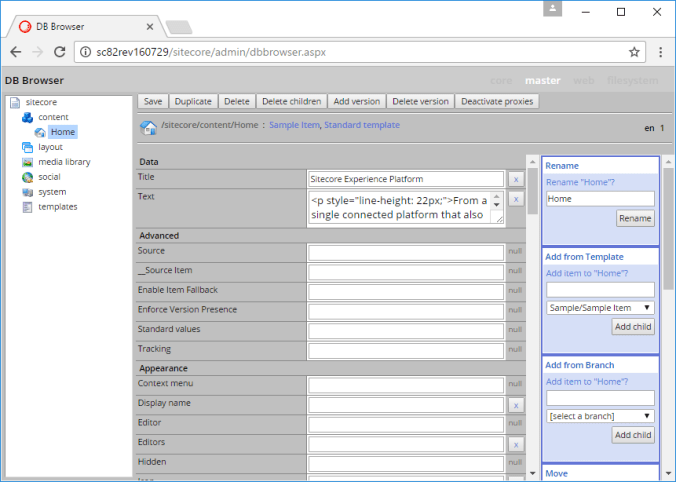Click the Hidden input field
This screenshot has width=676, height=482.
(x=406, y=464)
